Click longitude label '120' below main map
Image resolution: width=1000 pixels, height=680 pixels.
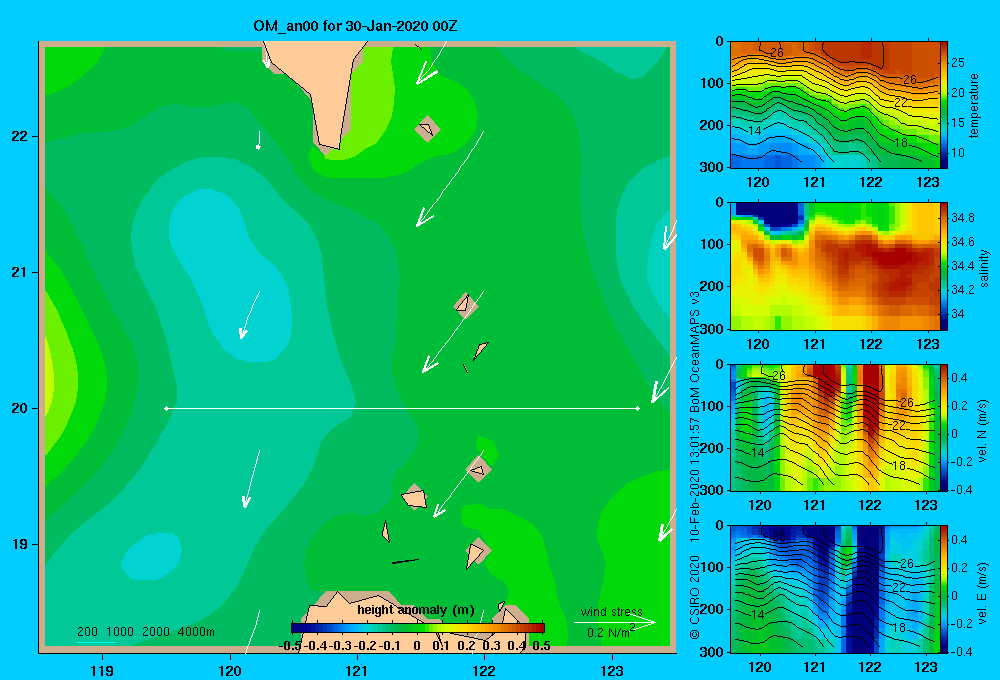(x=230, y=670)
